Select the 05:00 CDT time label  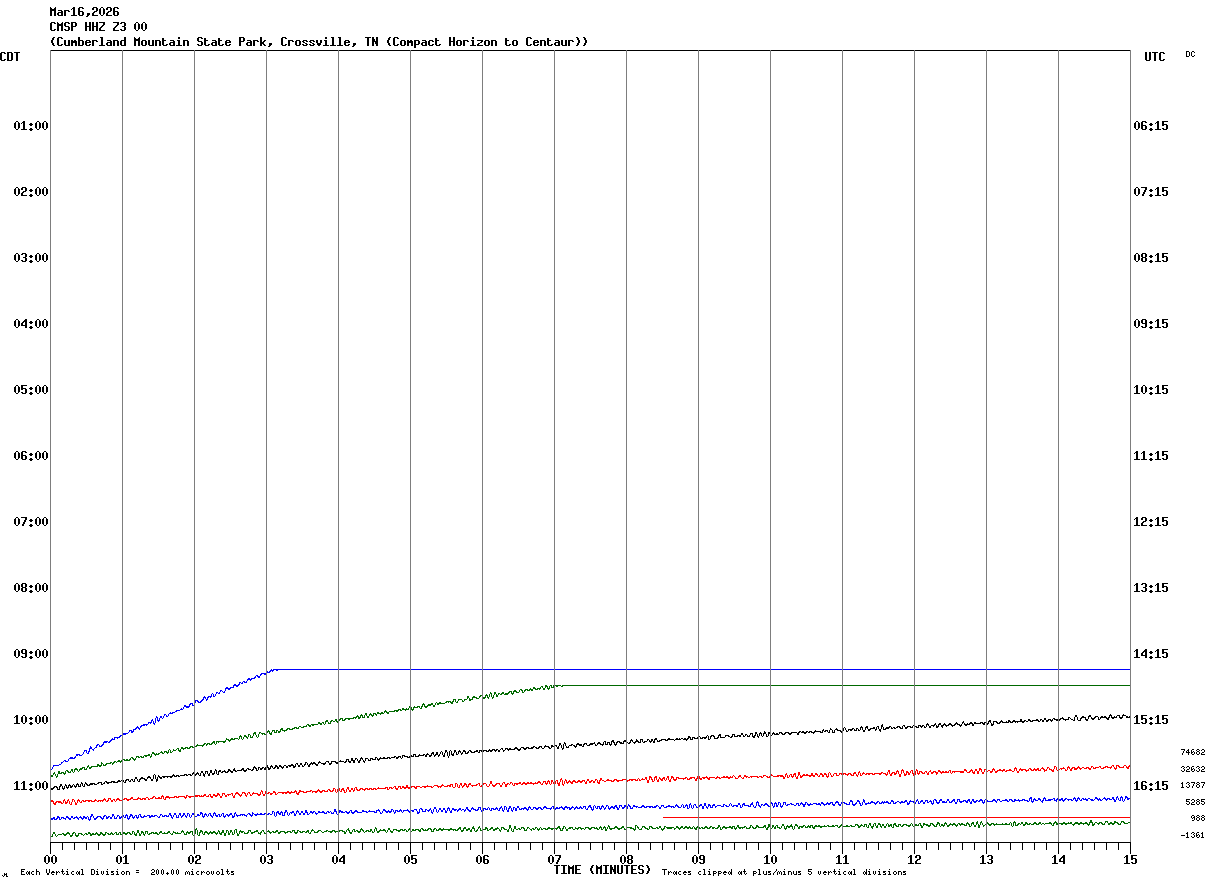coord(31,390)
